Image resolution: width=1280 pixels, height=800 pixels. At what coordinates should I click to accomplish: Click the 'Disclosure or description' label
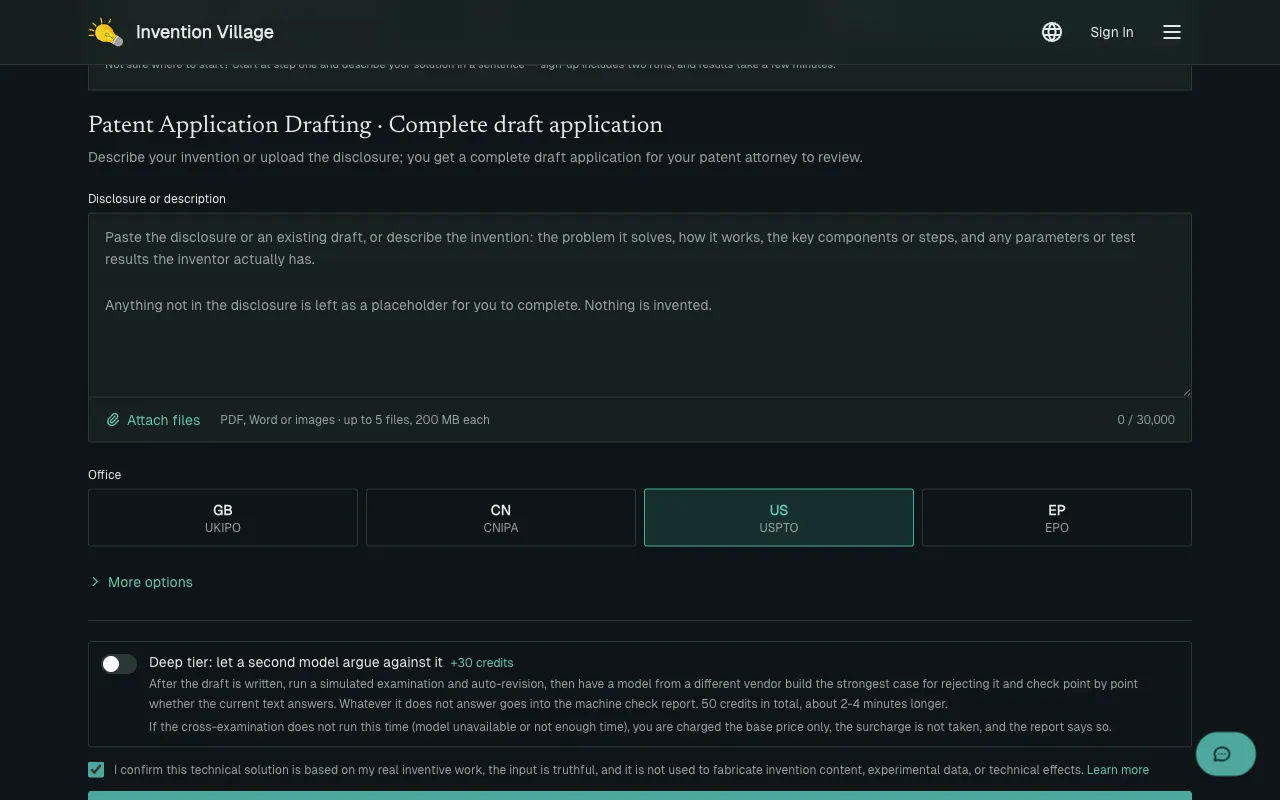coord(157,199)
